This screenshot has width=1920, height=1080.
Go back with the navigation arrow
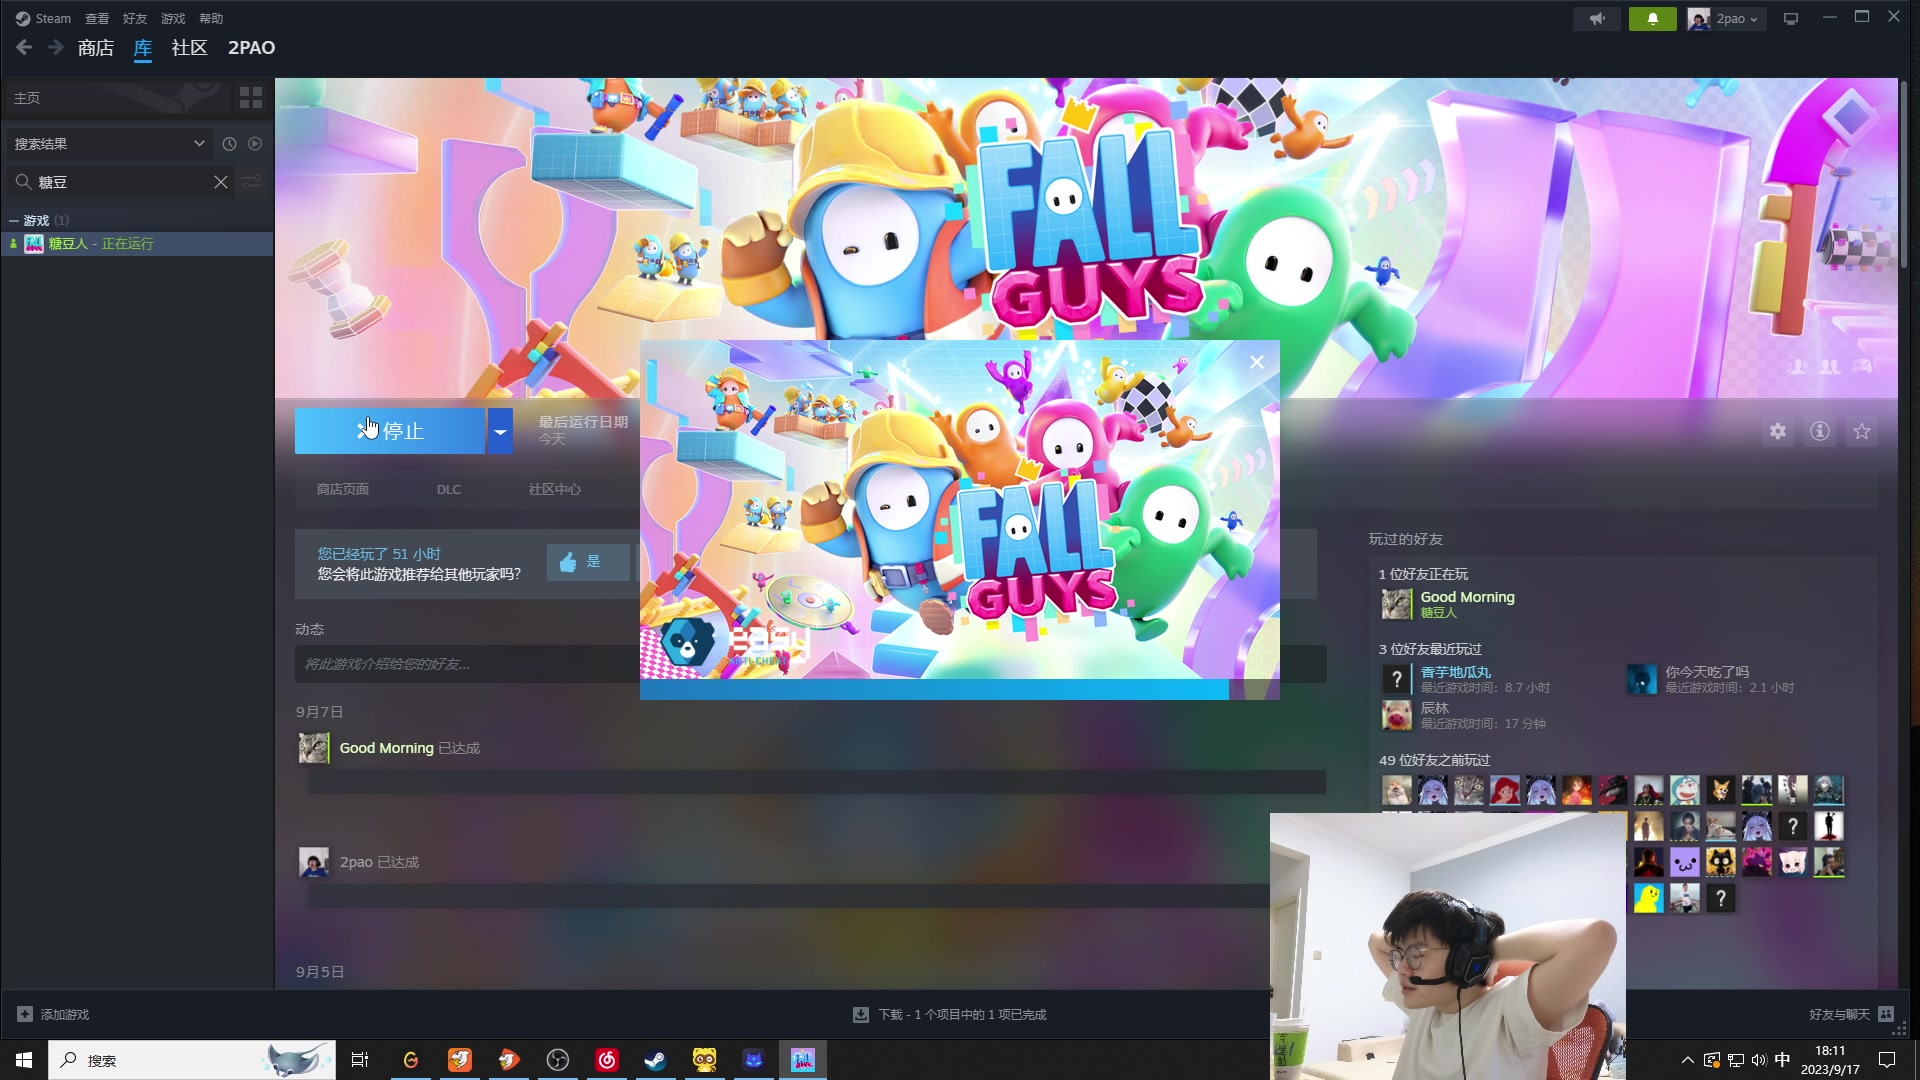pyautogui.click(x=25, y=47)
